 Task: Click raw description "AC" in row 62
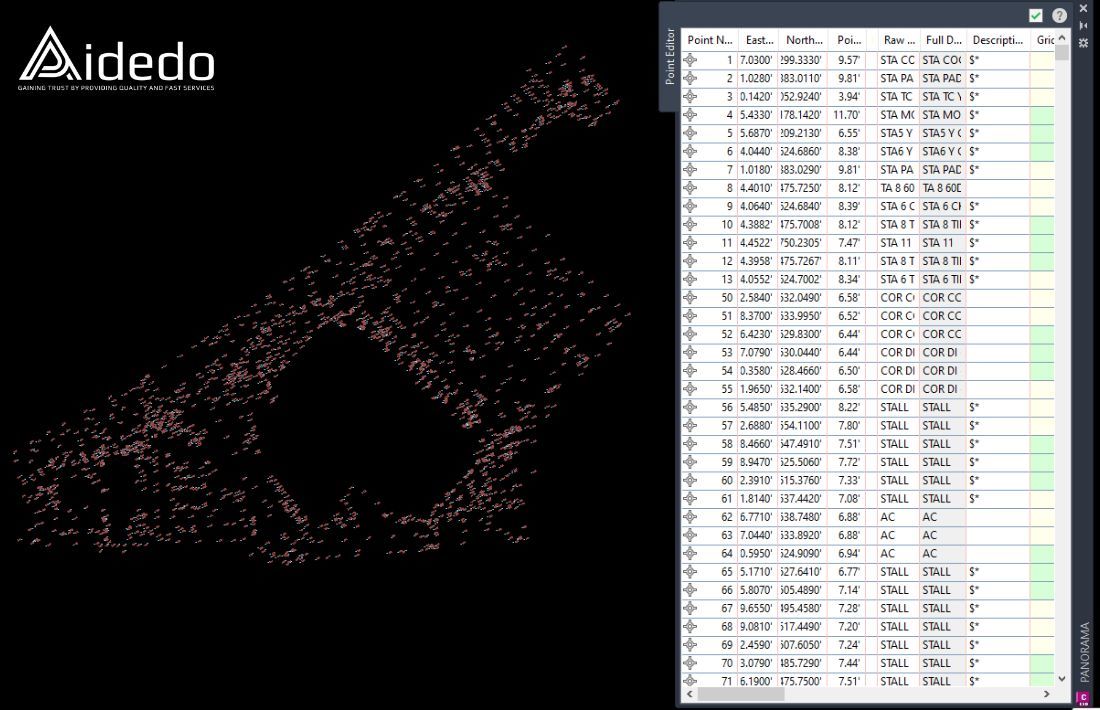899,517
